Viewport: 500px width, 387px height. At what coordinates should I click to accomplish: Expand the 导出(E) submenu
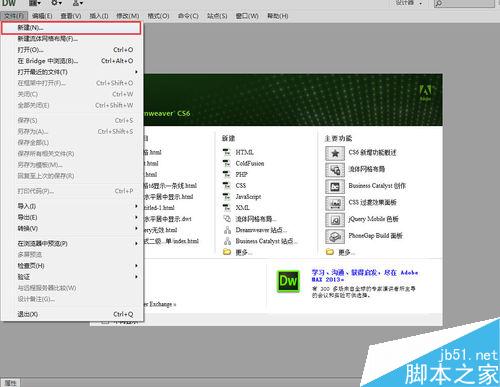point(136,217)
